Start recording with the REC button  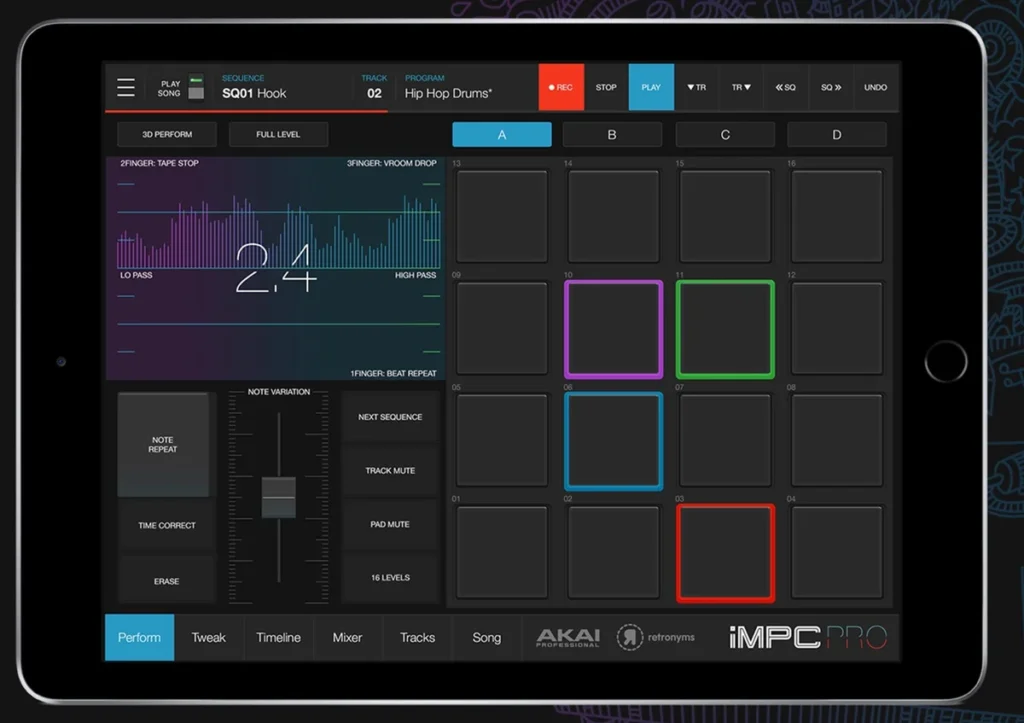coord(561,87)
